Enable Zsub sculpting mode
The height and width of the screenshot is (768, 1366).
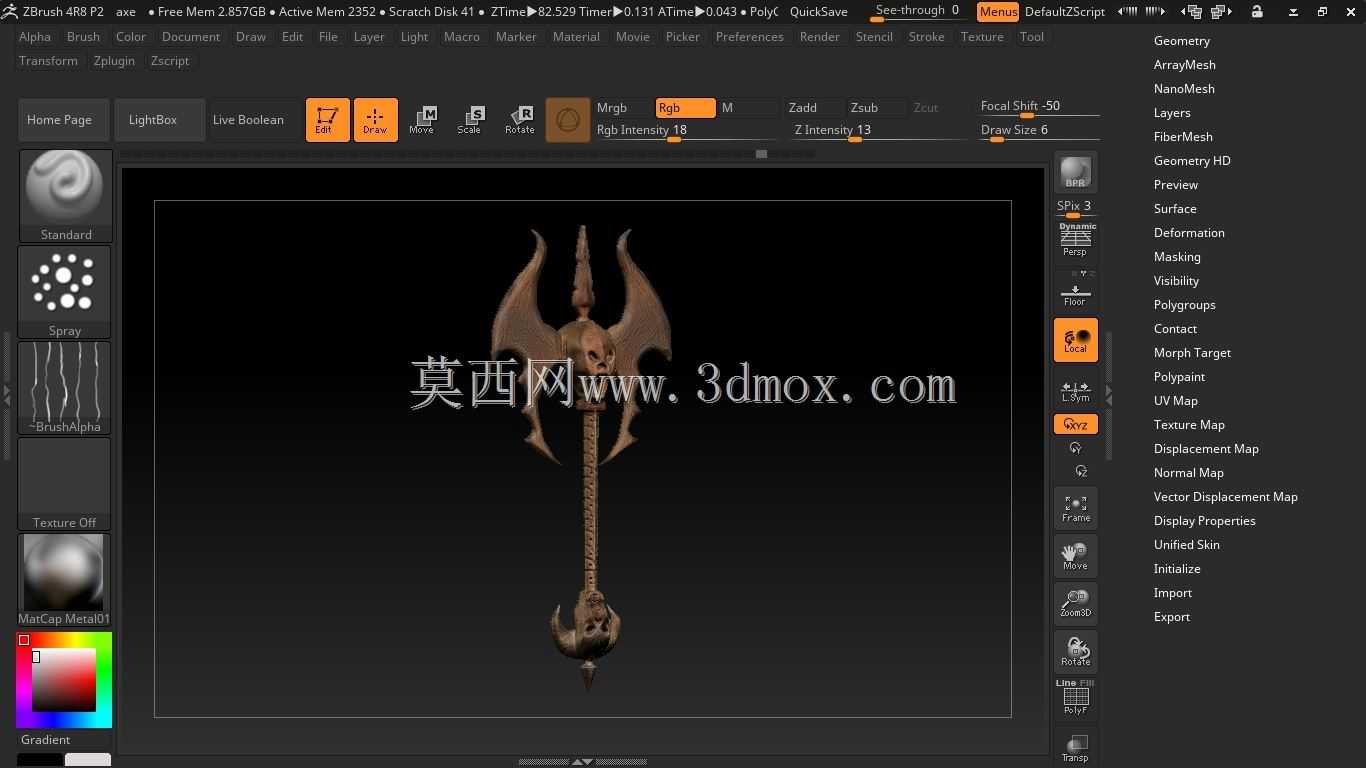[x=876, y=108]
